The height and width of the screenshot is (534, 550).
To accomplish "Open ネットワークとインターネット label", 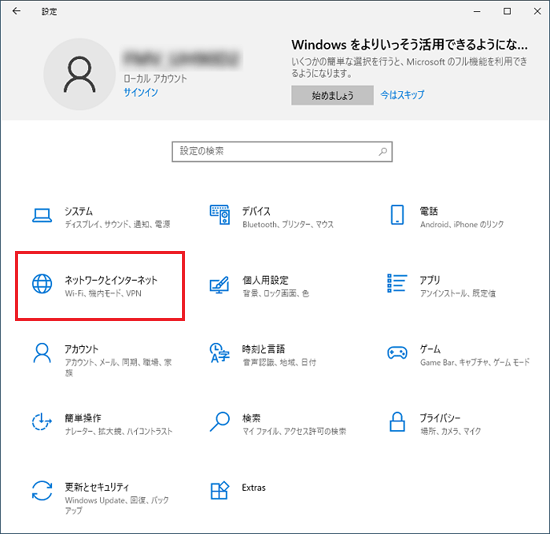I will tap(111, 280).
